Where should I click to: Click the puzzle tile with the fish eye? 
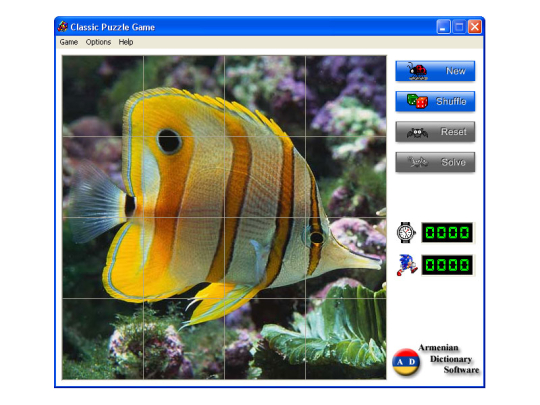click(x=184, y=177)
